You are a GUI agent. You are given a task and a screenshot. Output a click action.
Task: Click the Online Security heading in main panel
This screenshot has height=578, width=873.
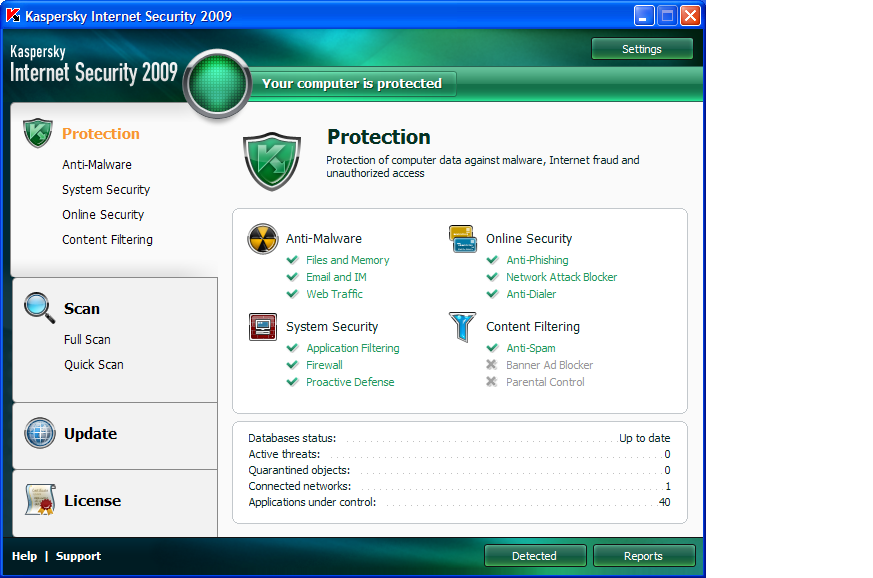tap(529, 239)
